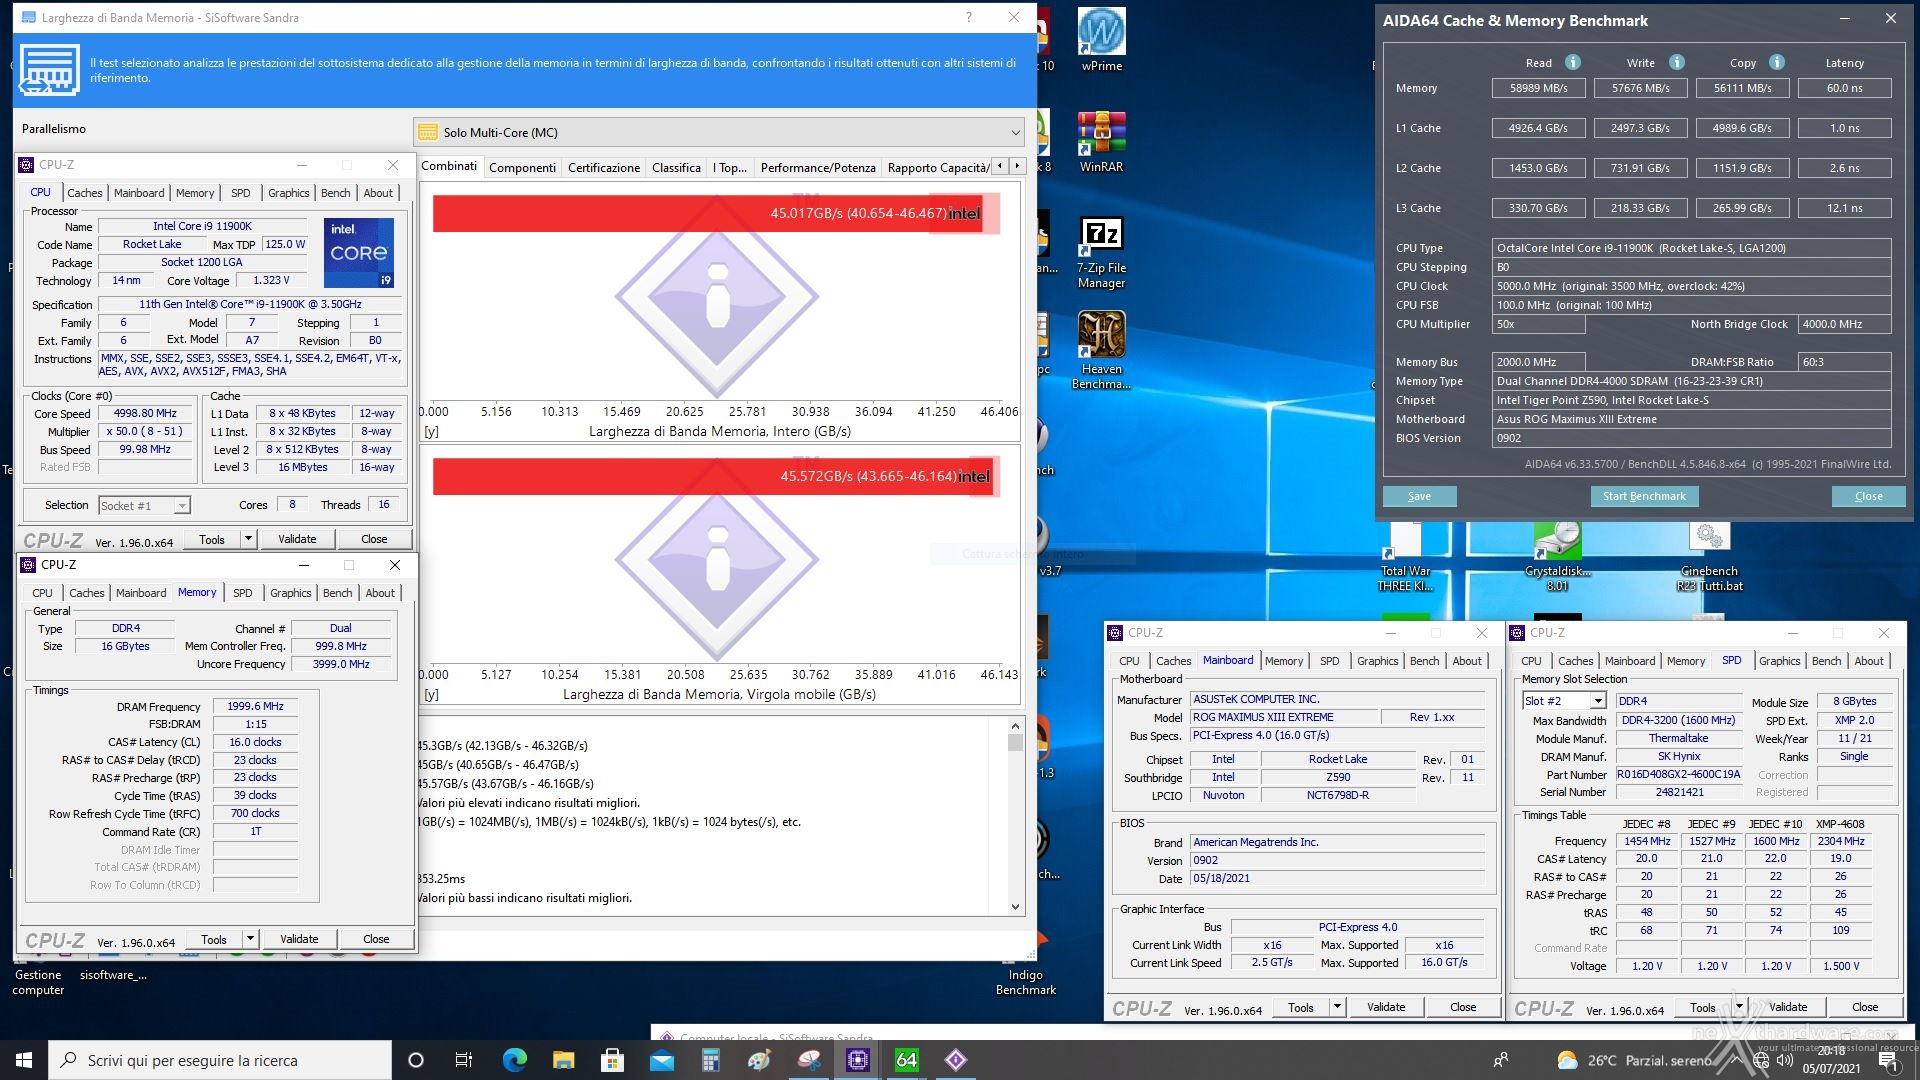This screenshot has height=1080, width=1920.
Task: Open the Bench tab in CPU-Z SPD window
Action: [x=1826, y=661]
